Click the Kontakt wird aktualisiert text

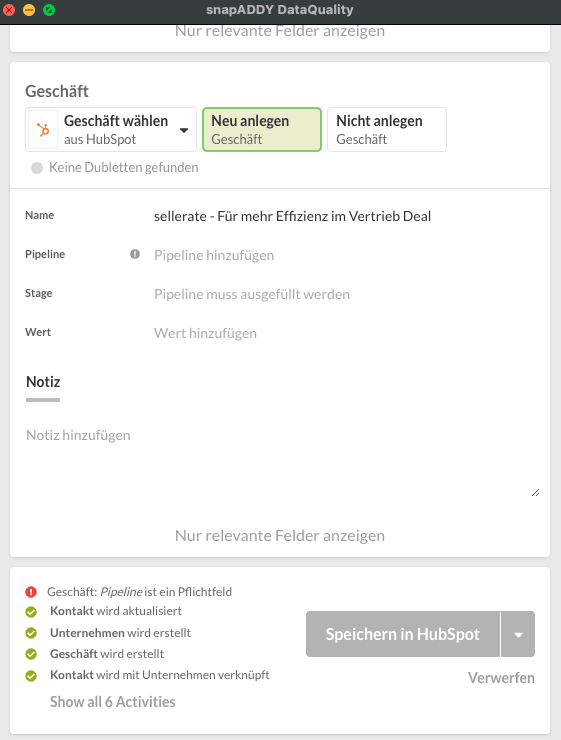pos(116,611)
